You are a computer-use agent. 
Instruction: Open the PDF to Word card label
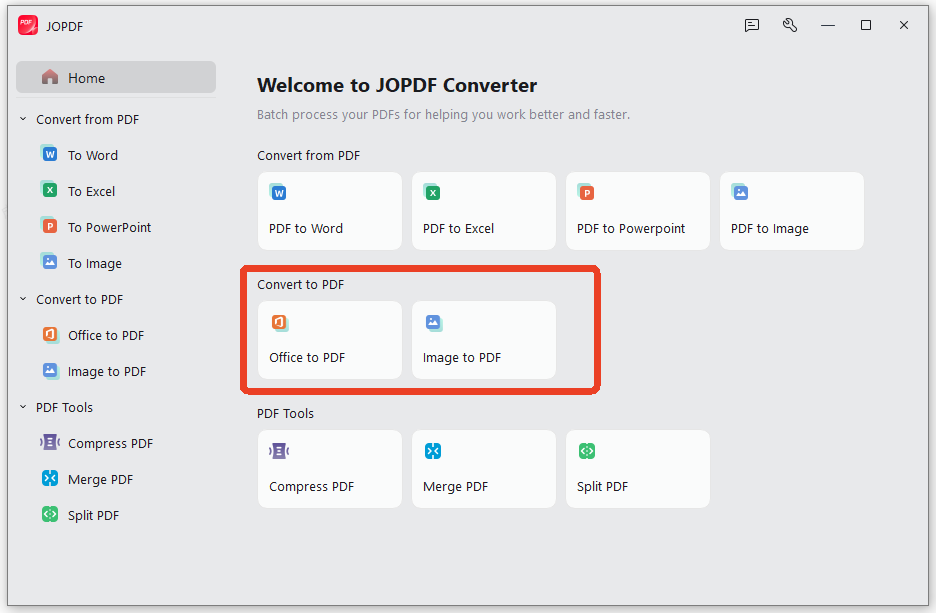(306, 229)
